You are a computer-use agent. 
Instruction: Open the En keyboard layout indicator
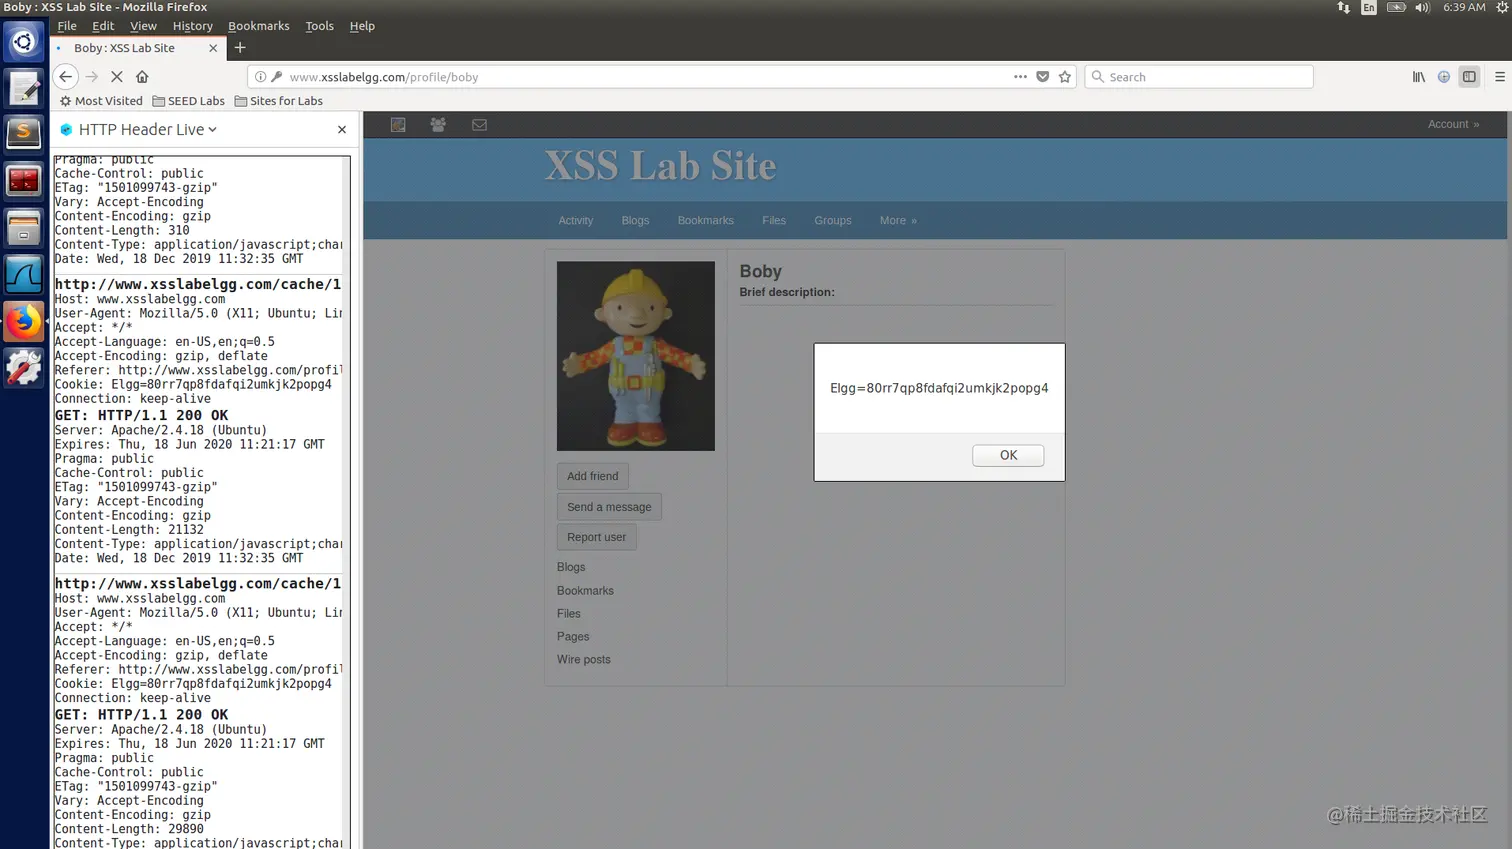click(x=1369, y=7)
